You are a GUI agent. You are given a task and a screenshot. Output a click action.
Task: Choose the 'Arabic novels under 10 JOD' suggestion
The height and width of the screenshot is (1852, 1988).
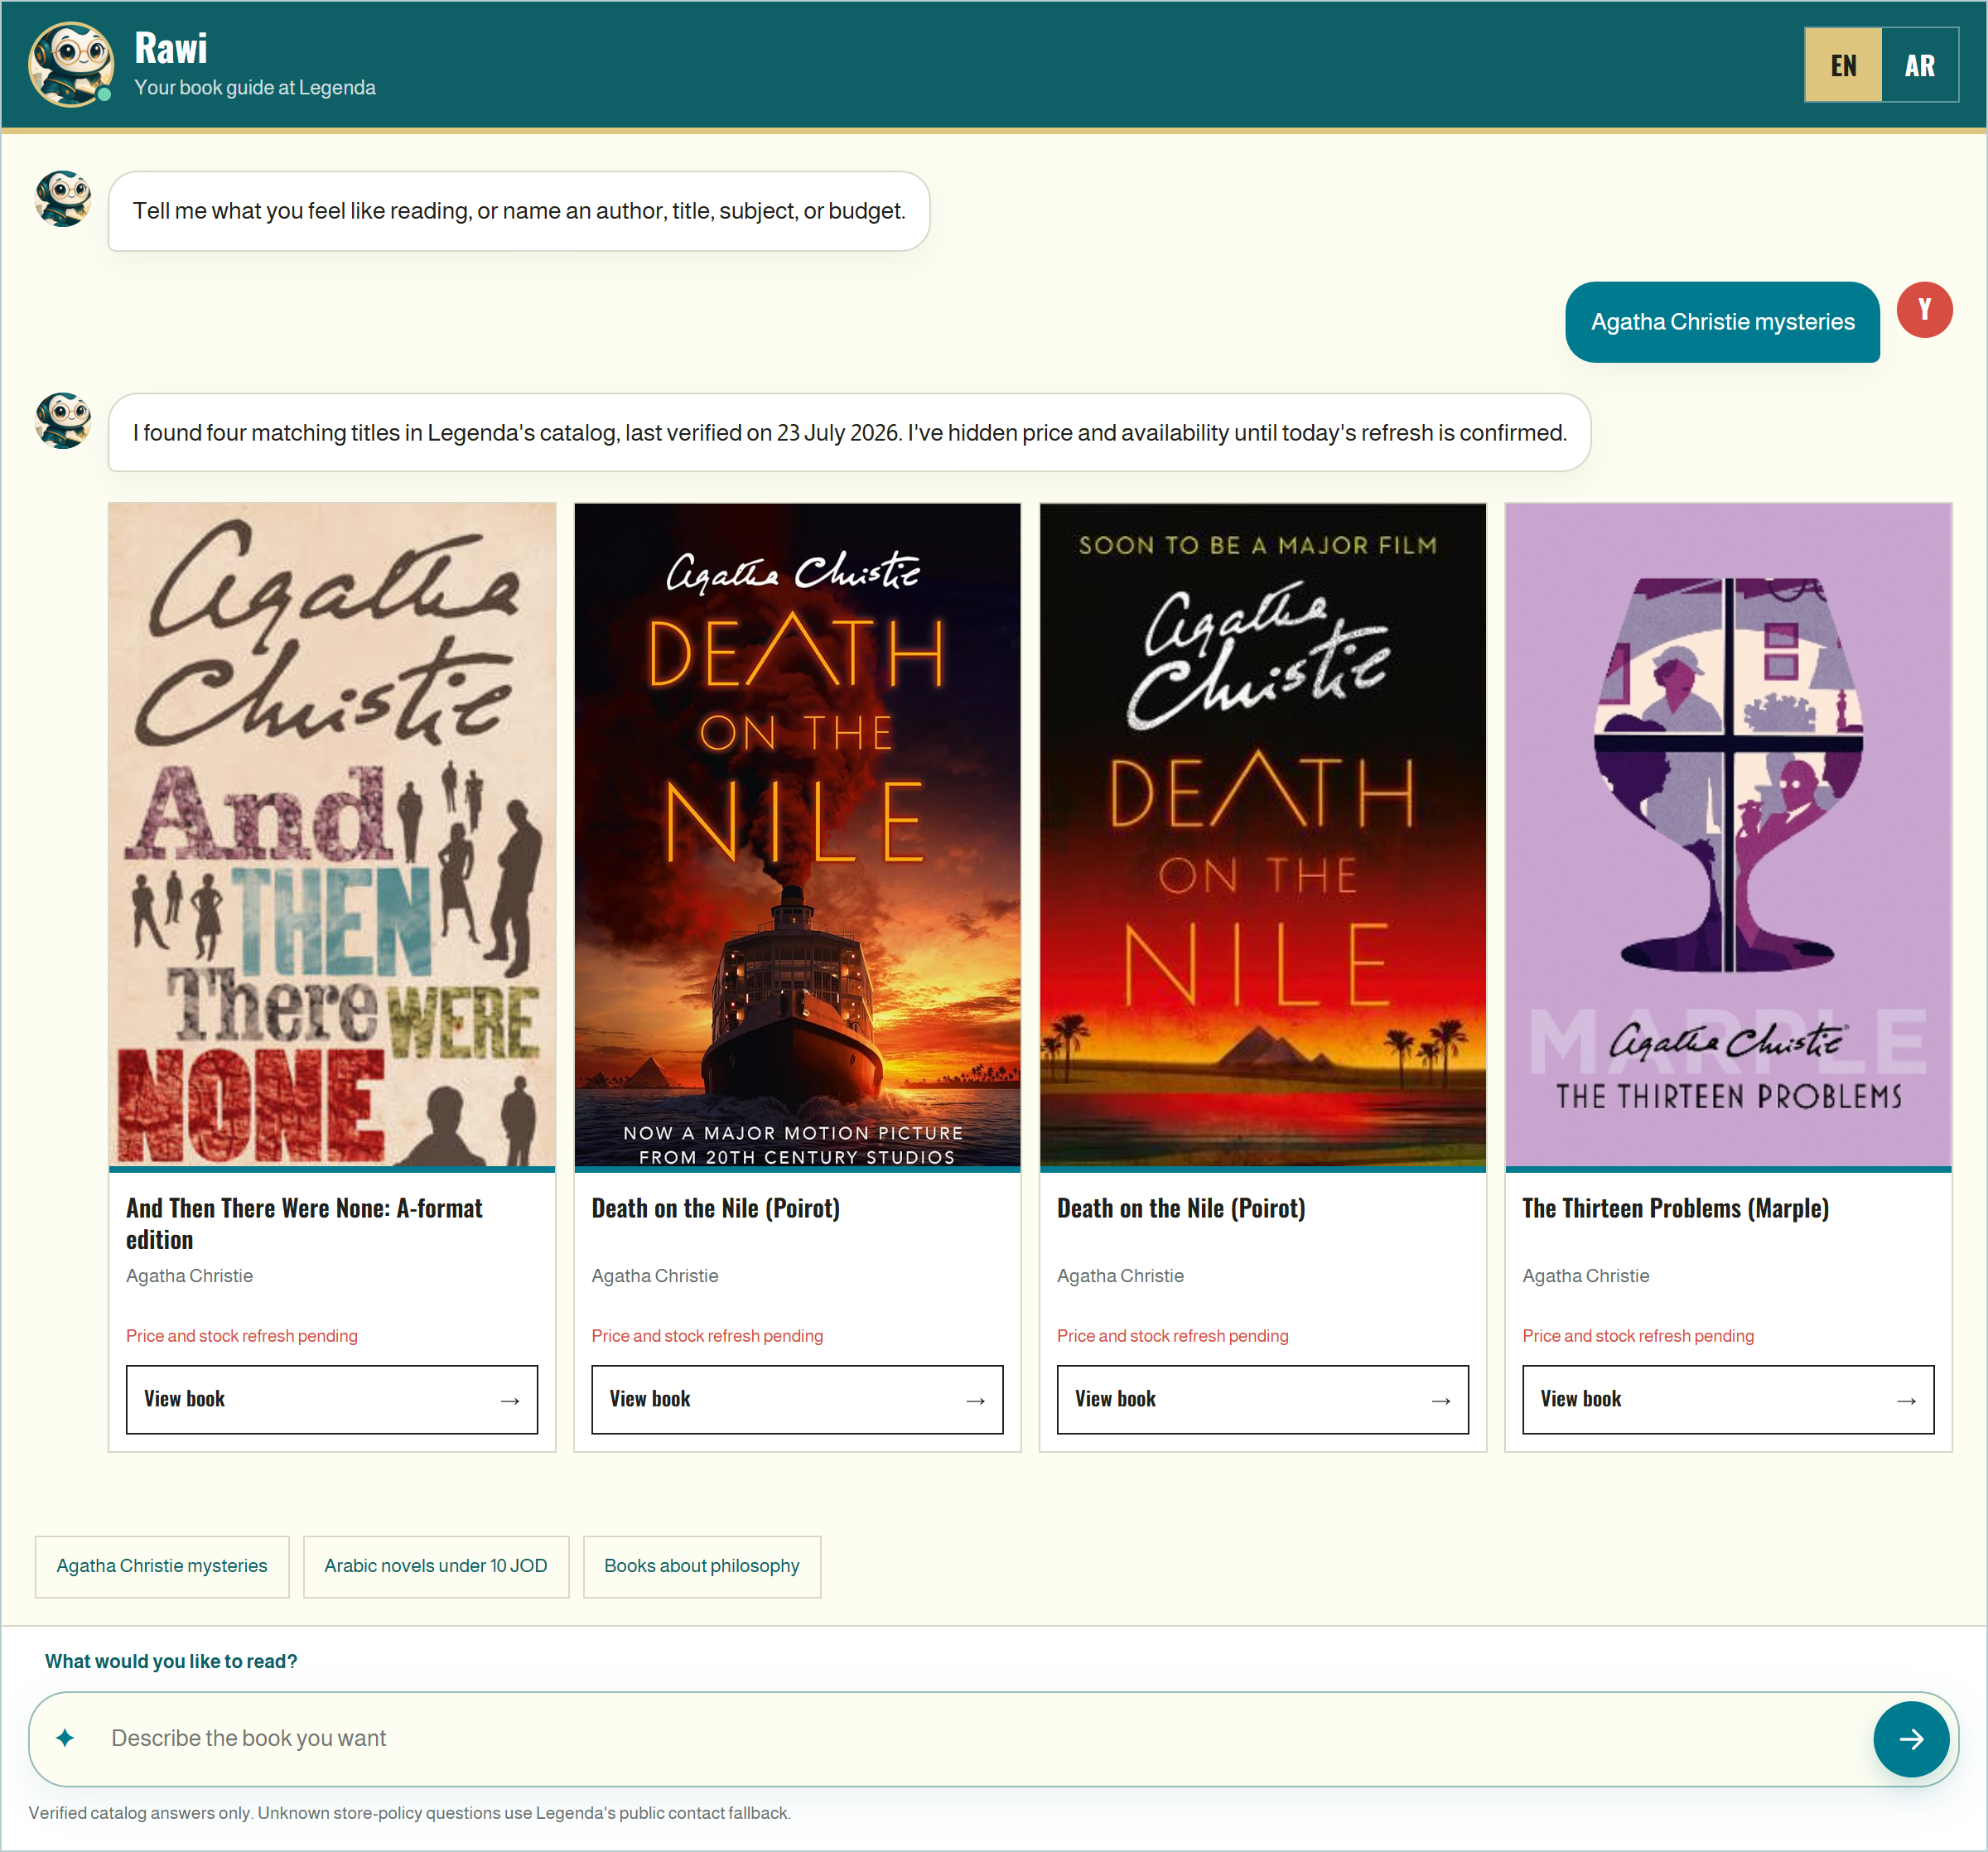[x=436, y=1566]
